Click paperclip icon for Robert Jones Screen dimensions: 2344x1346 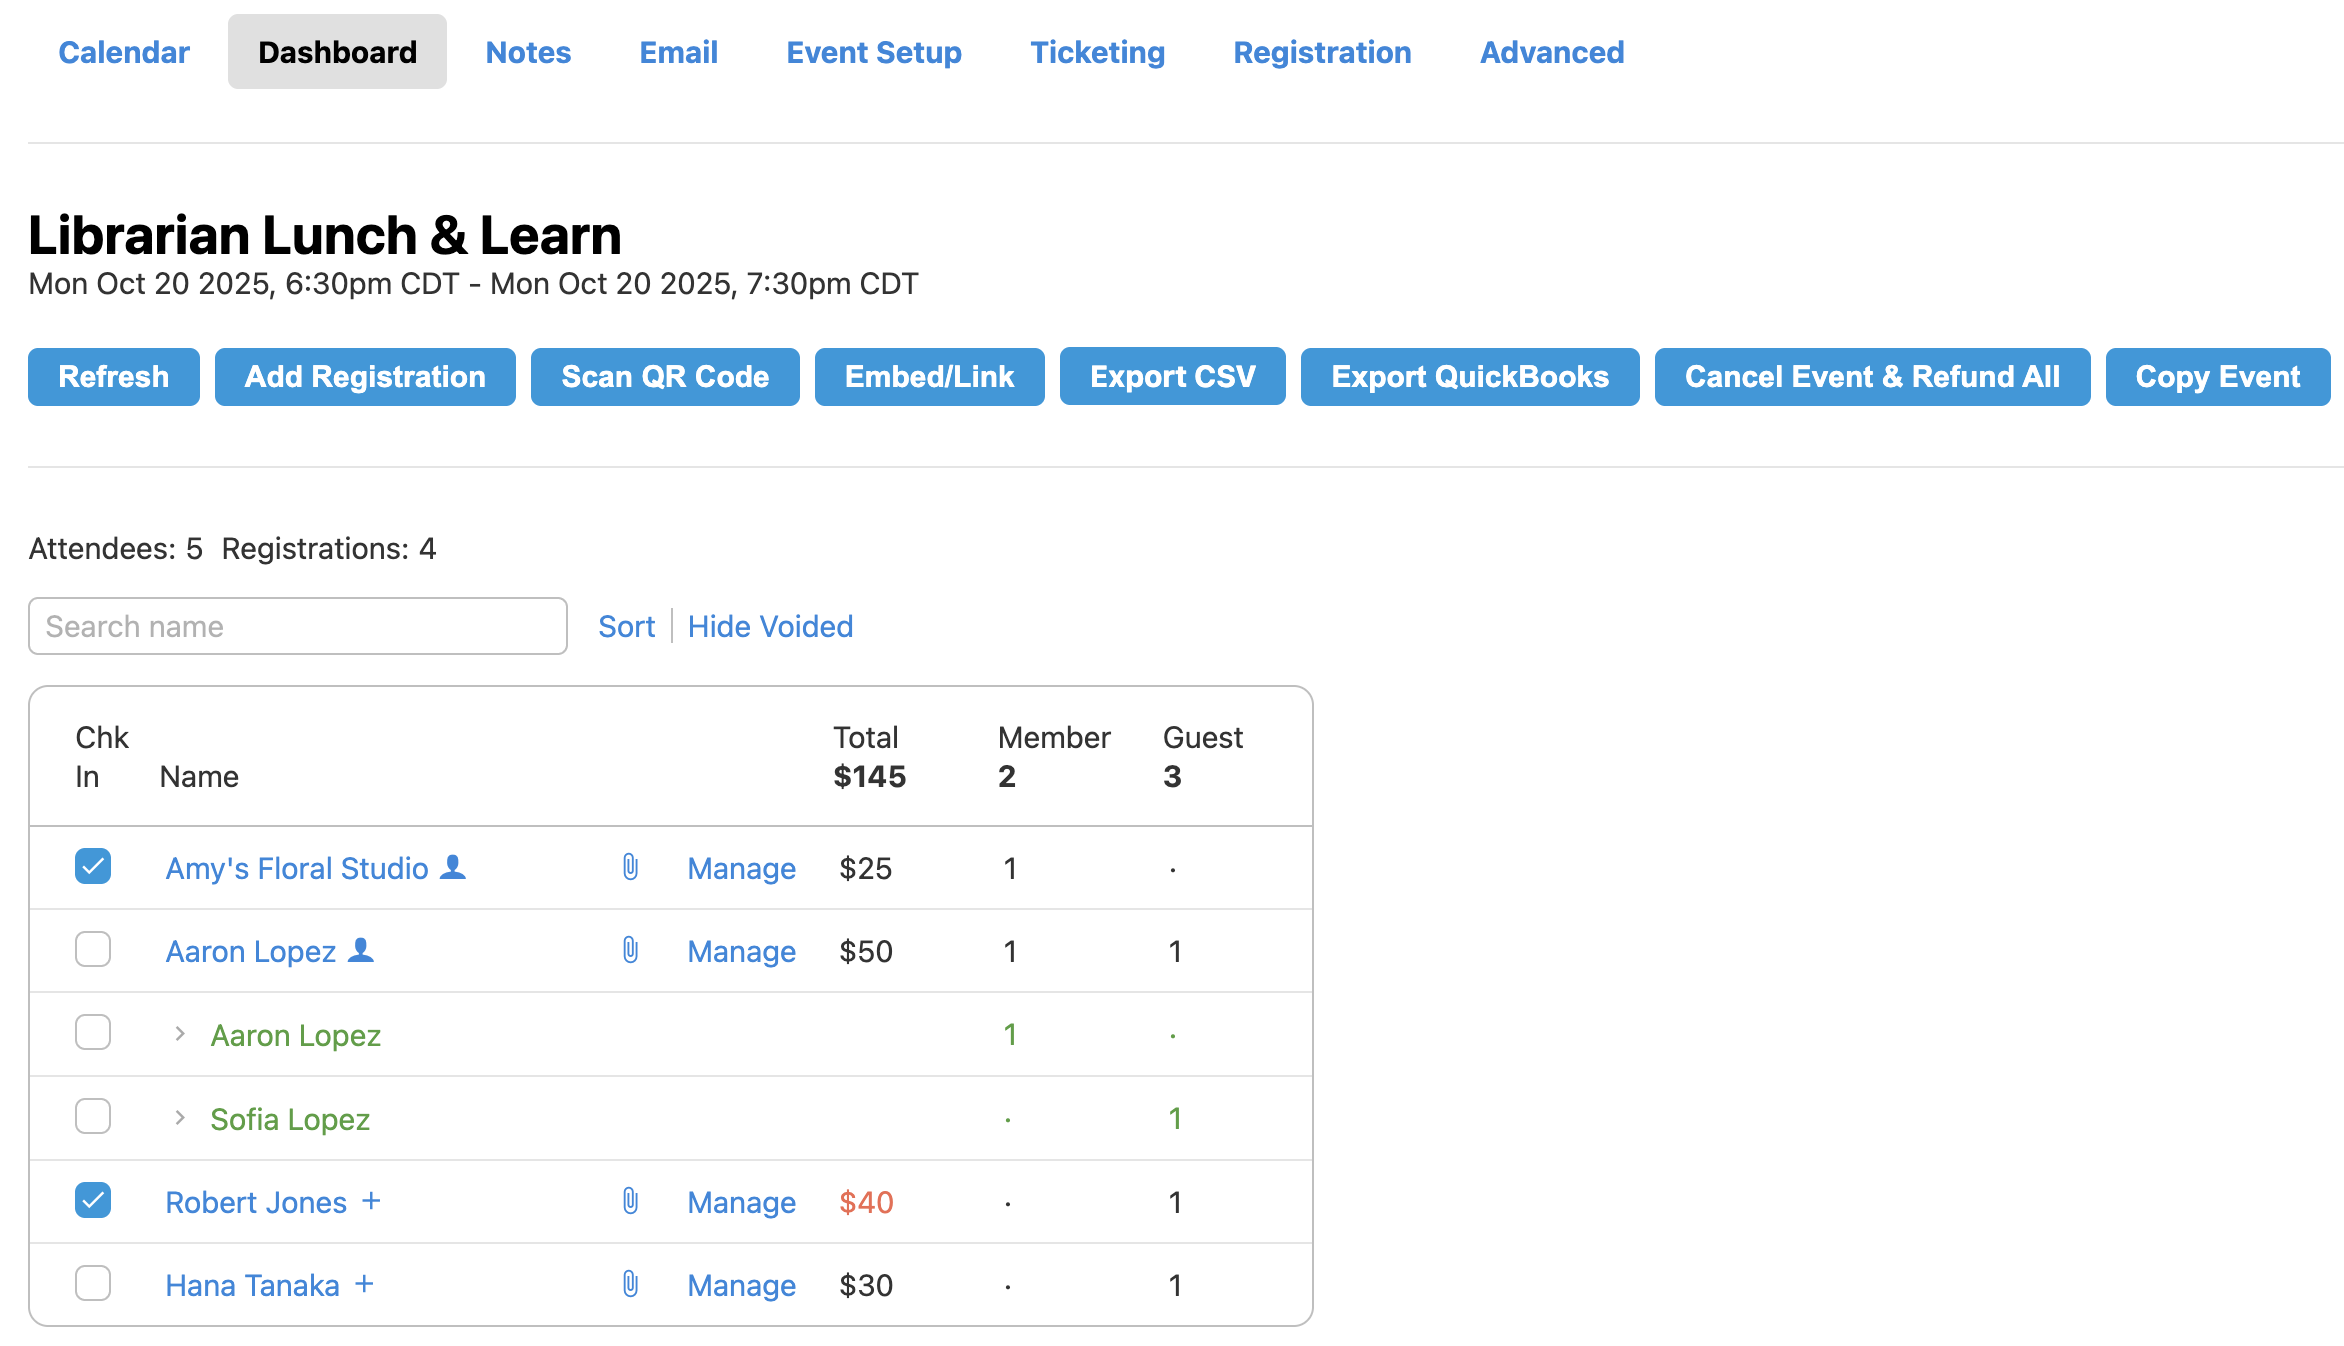(630, 1201)
